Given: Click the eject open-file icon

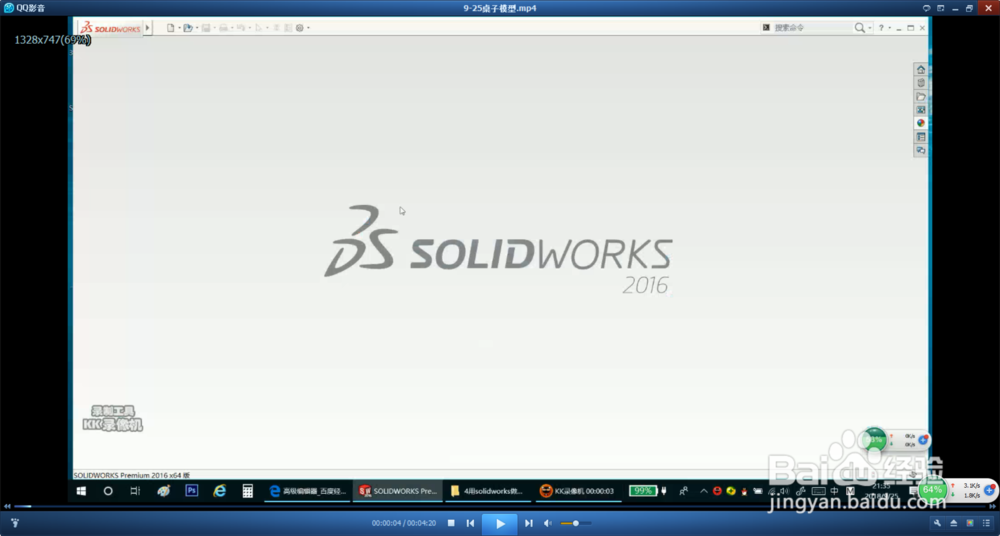Looking at the screenshot, I should click(x=953, y=523).
